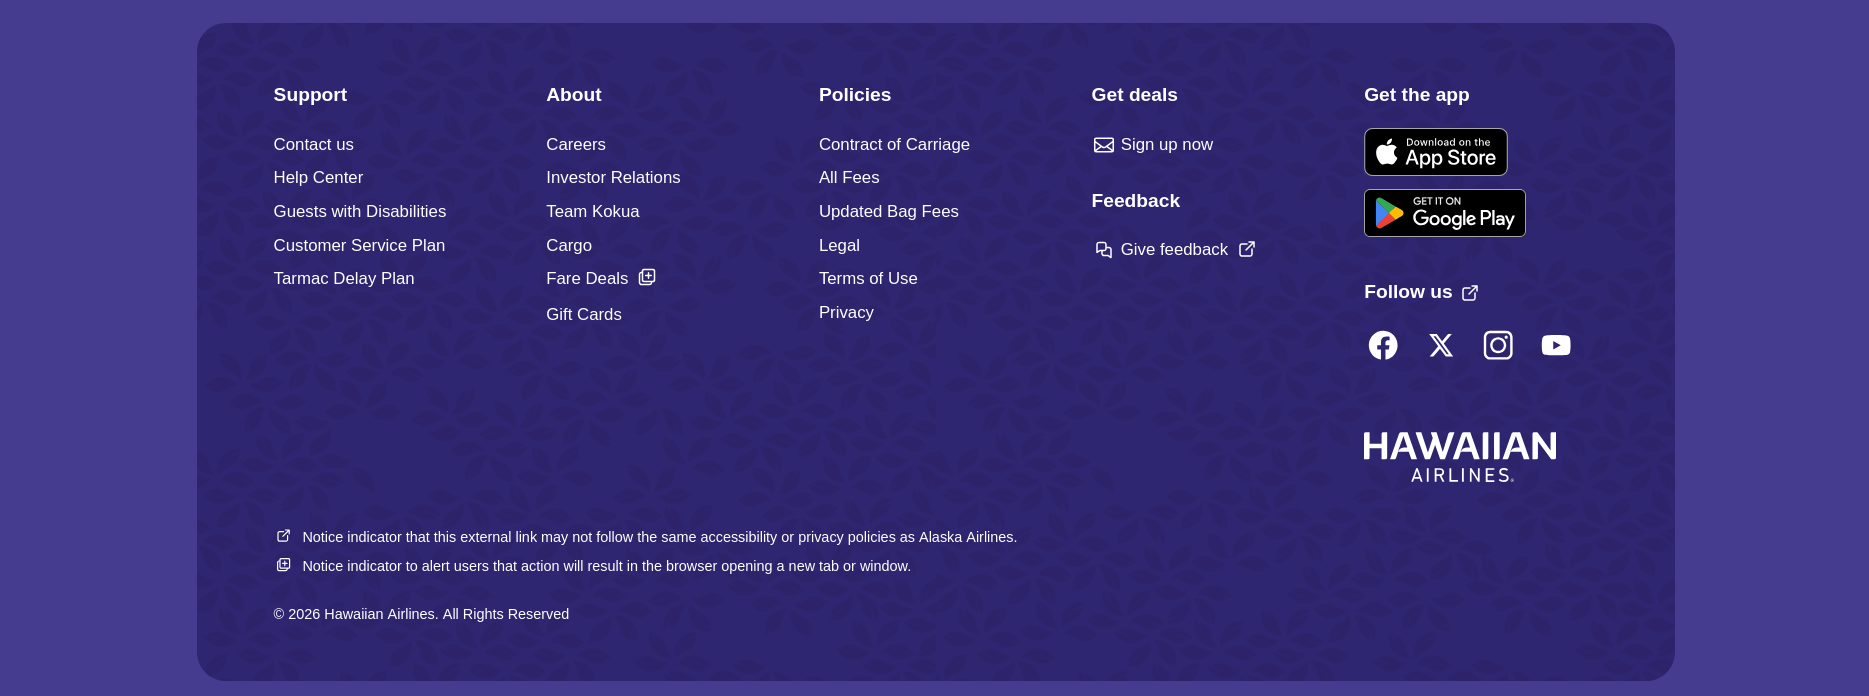The width and height of the screenshot is (1869, 696).
Task: Click the new-tab icon next to Fare Deals
Action: point(647,277)
